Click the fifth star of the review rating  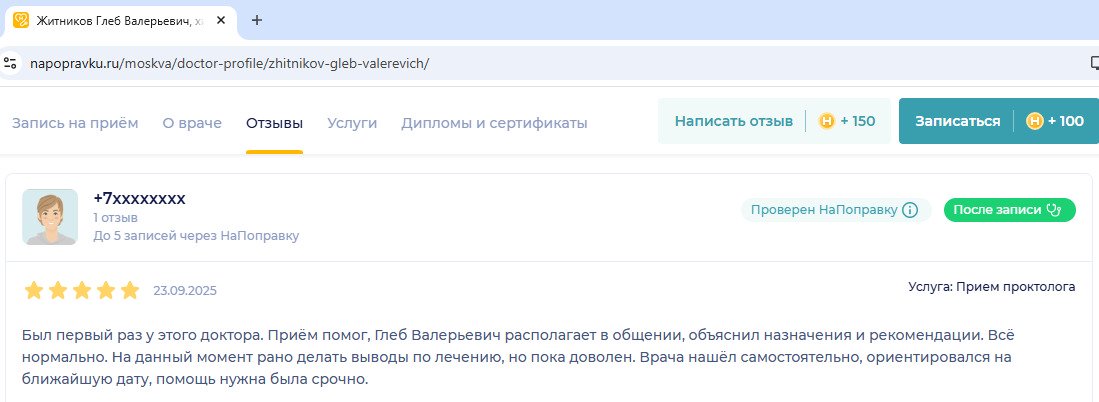(x=130, y=291)
